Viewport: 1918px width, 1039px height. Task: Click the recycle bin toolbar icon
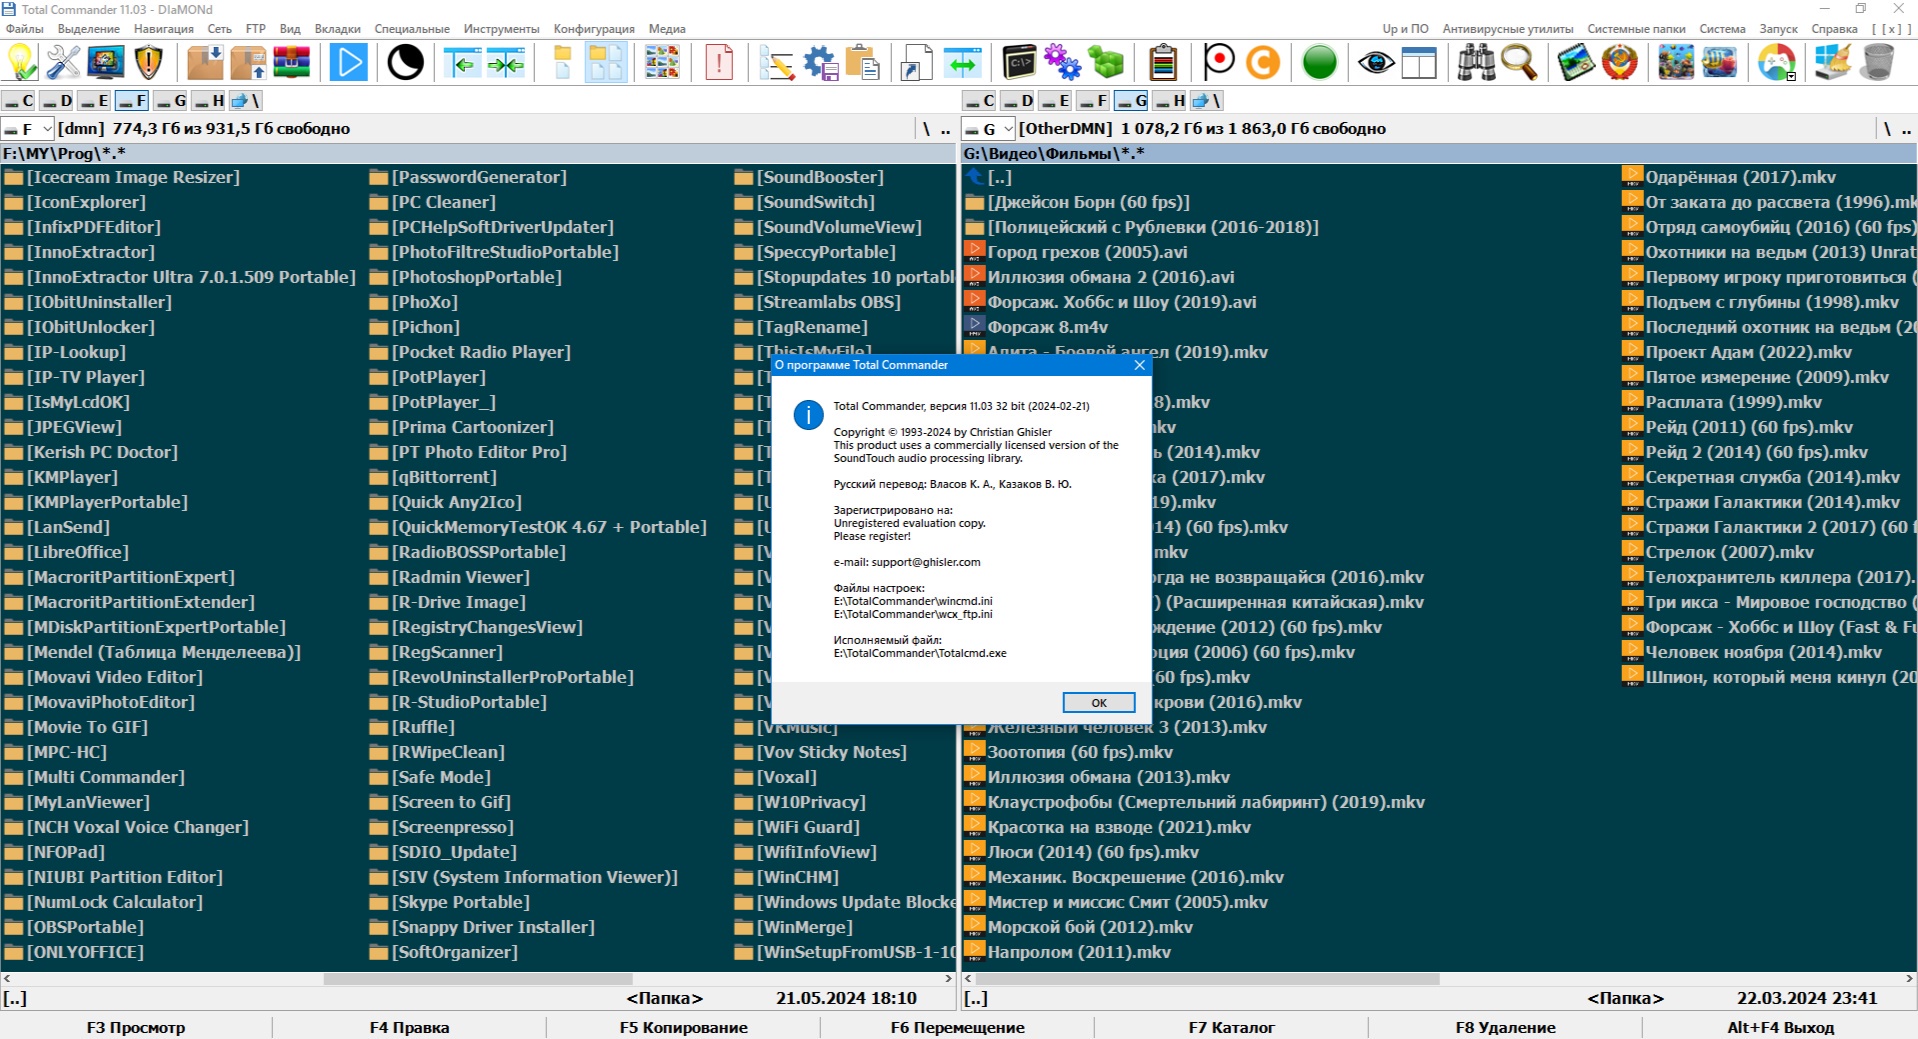(1879, 62)
